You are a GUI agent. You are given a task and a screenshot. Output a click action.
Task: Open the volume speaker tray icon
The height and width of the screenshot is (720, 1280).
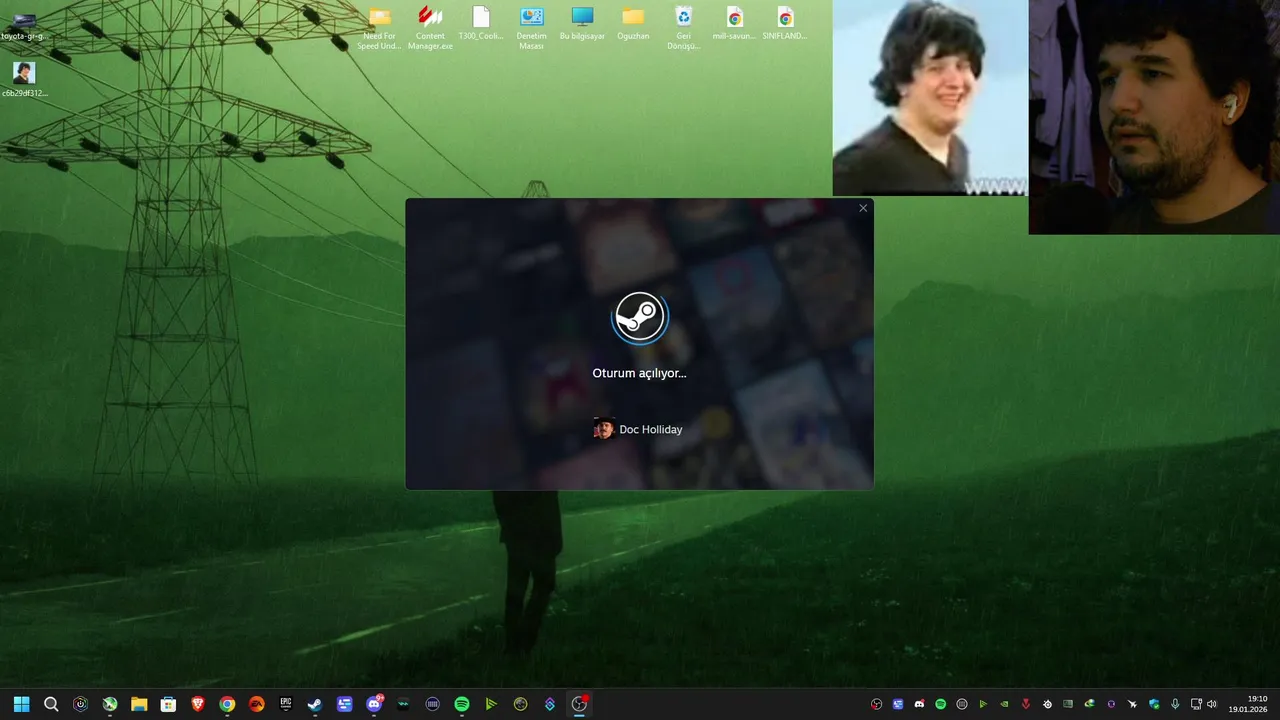1212,704
